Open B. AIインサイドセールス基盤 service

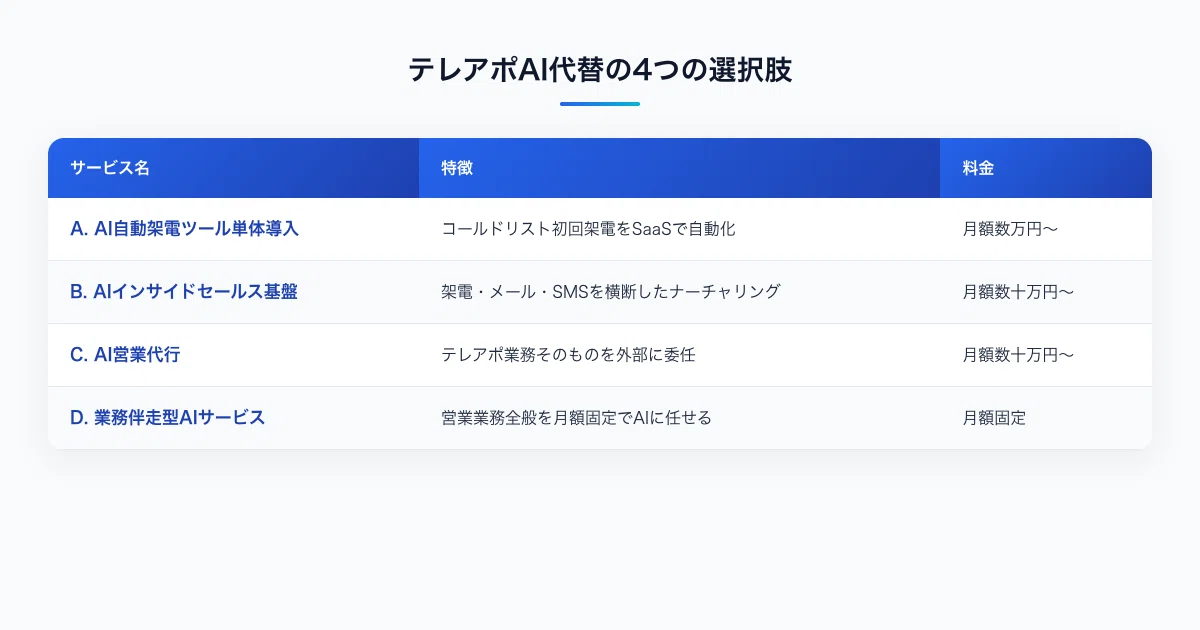184,292
